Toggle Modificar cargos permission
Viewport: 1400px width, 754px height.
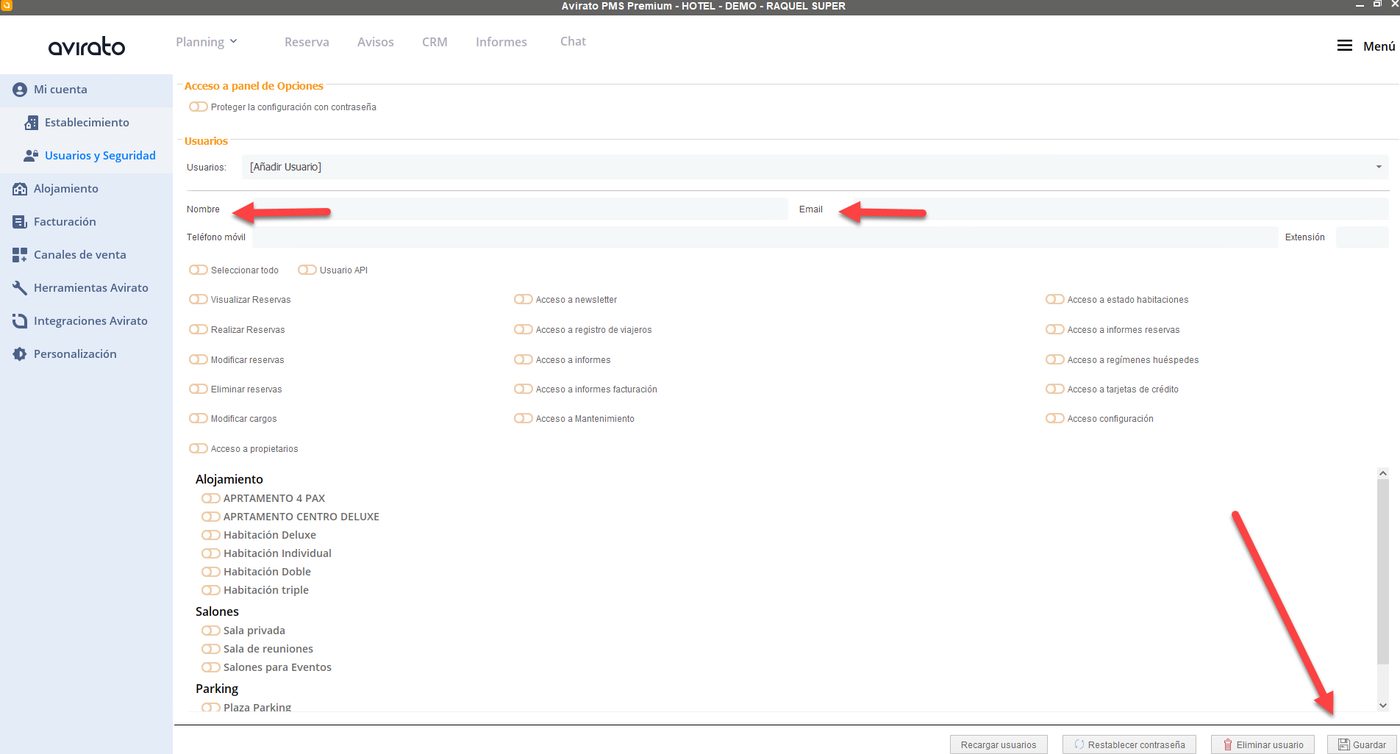(x=198, y=418)
